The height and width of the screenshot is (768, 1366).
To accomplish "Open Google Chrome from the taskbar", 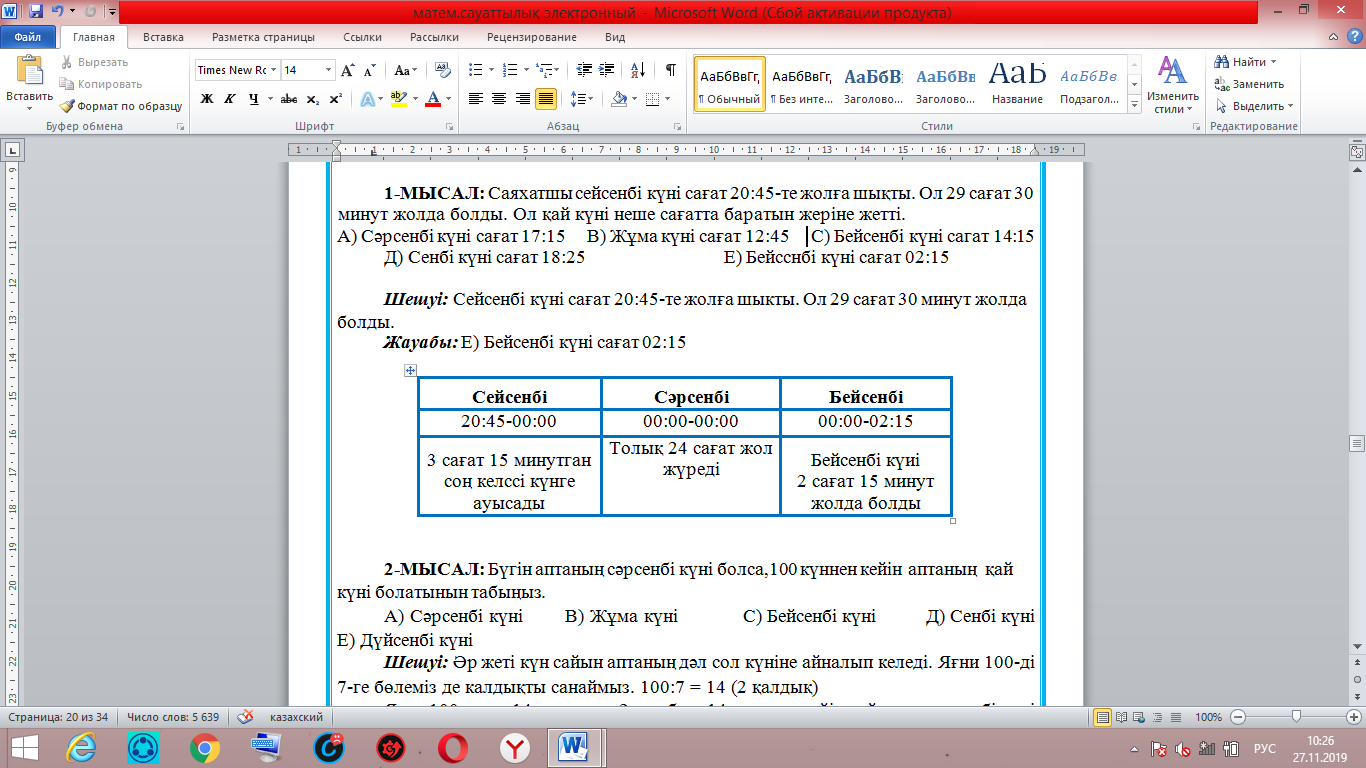I will pos(205,746).
